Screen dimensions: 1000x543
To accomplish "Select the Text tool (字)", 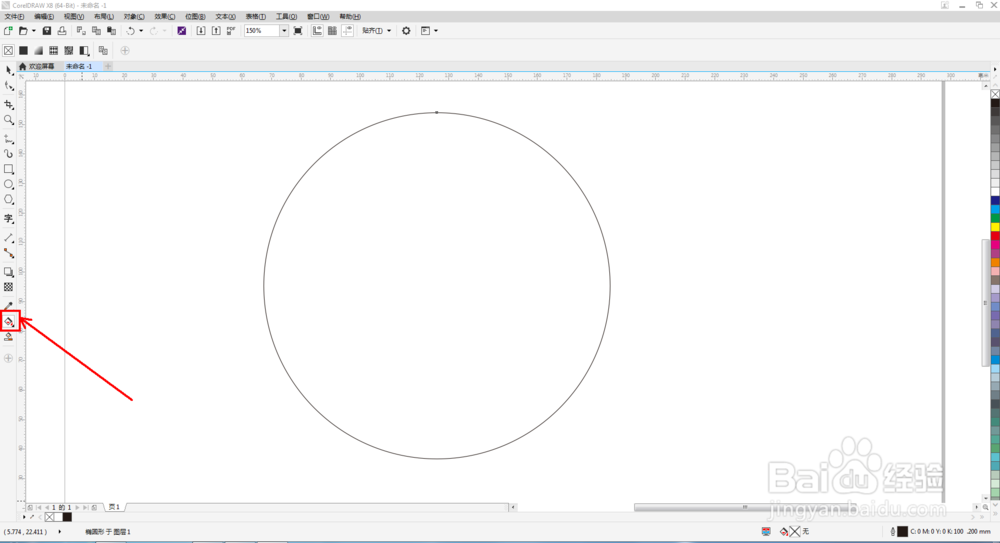I will (x=8, y=218).
